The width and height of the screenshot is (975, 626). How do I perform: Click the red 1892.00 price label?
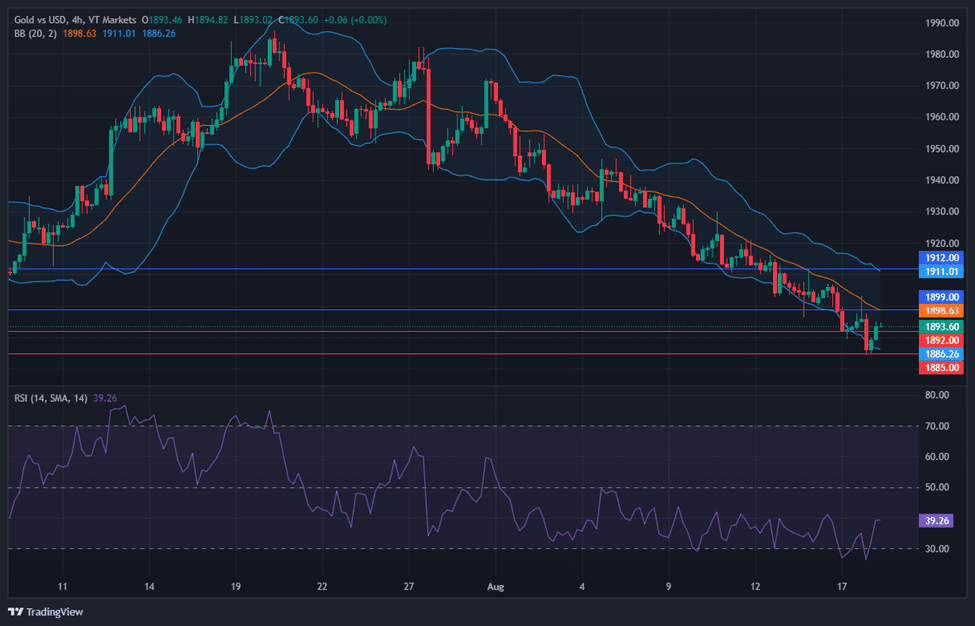click(940, 340)
